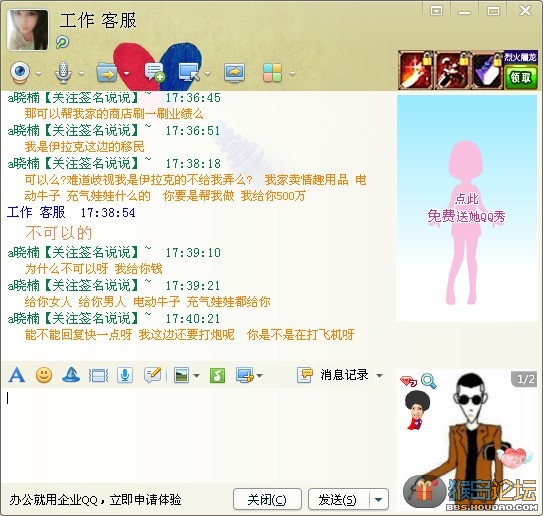Viewport: 543px width, 516px height.
Task: Send a window shake via the filmstrip icon
Action: click(x=98, y=375)
